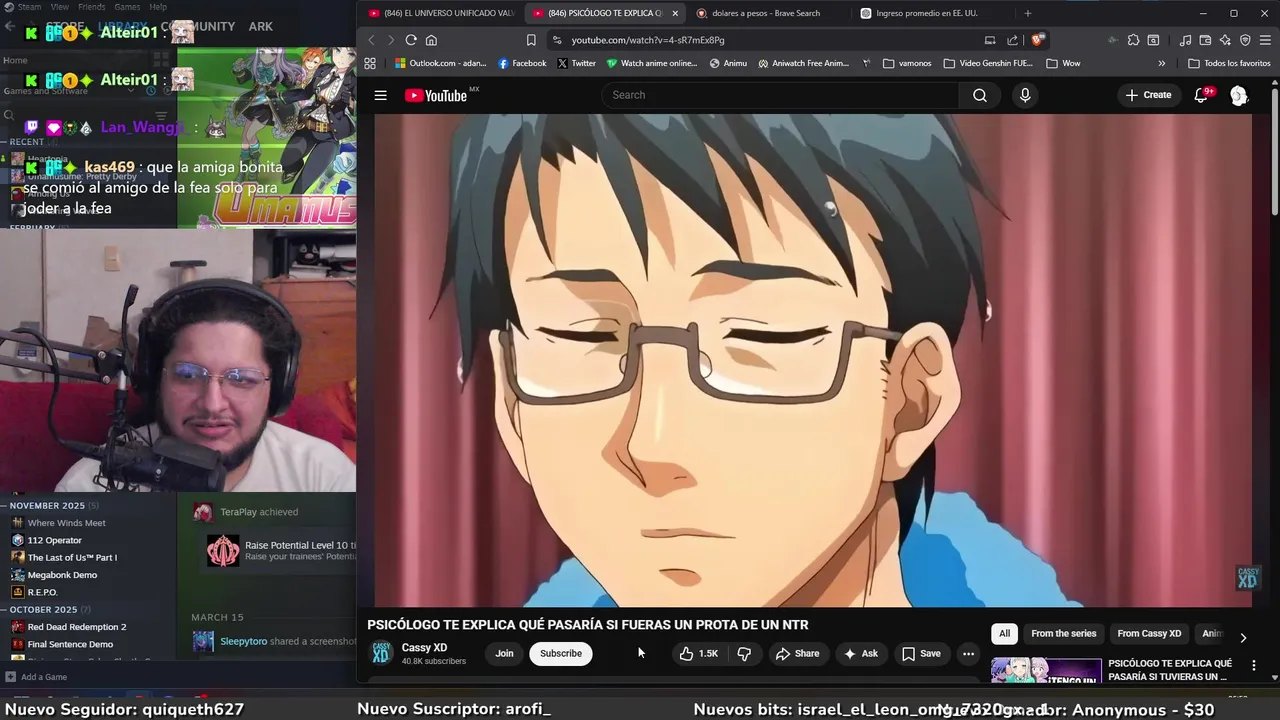The image size is (1280, 720).
Task: Dislike the video with the thumbs-down icon
Action: (744, 653)
